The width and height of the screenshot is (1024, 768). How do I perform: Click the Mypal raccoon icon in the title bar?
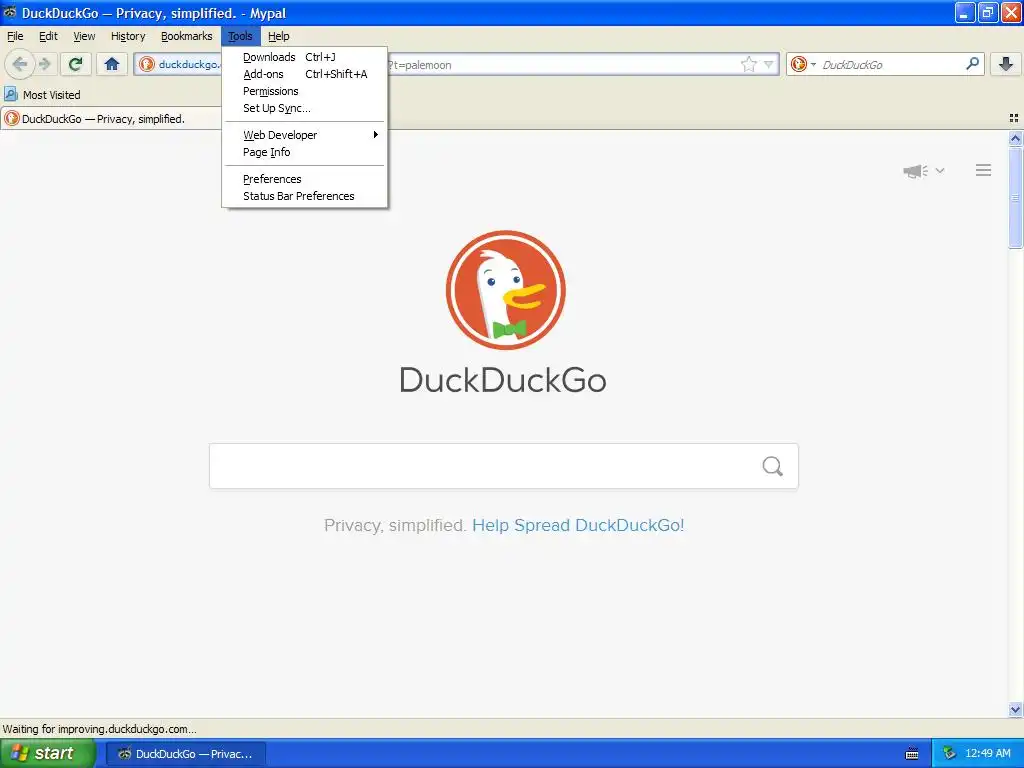[9, 12]
